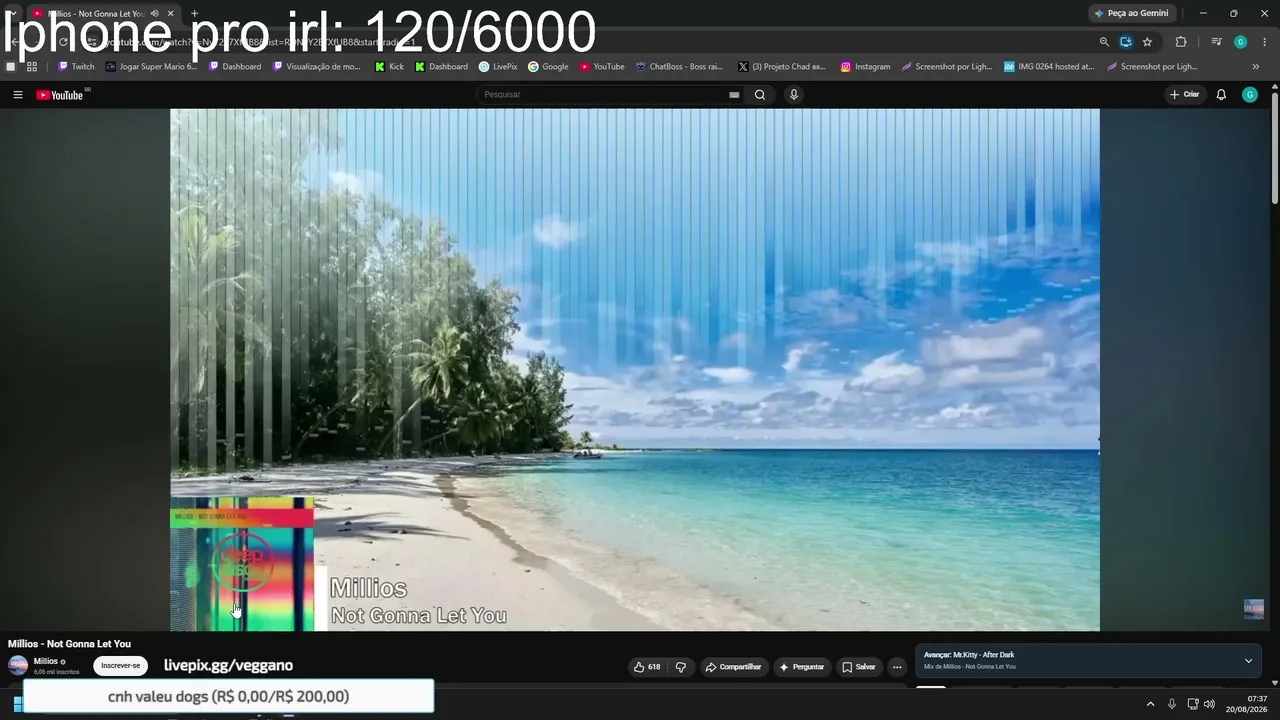Image resolution: width=1280 pixels, height=720 pixels.
Task: Open more video actions ellipsis menu
Action: click(x=897, y=667)
